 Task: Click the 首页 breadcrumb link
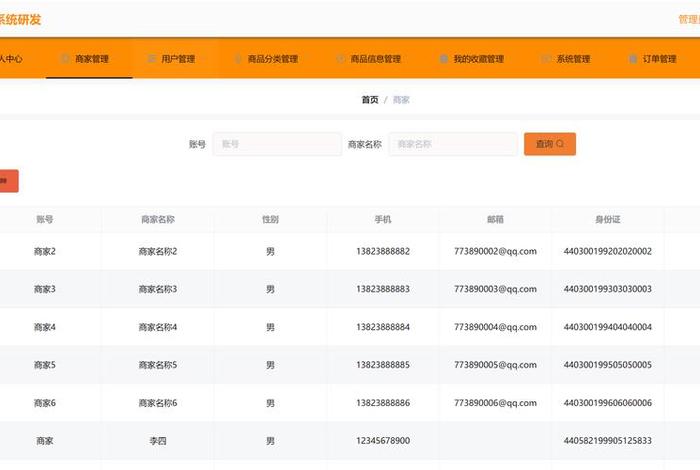point(370,100)
